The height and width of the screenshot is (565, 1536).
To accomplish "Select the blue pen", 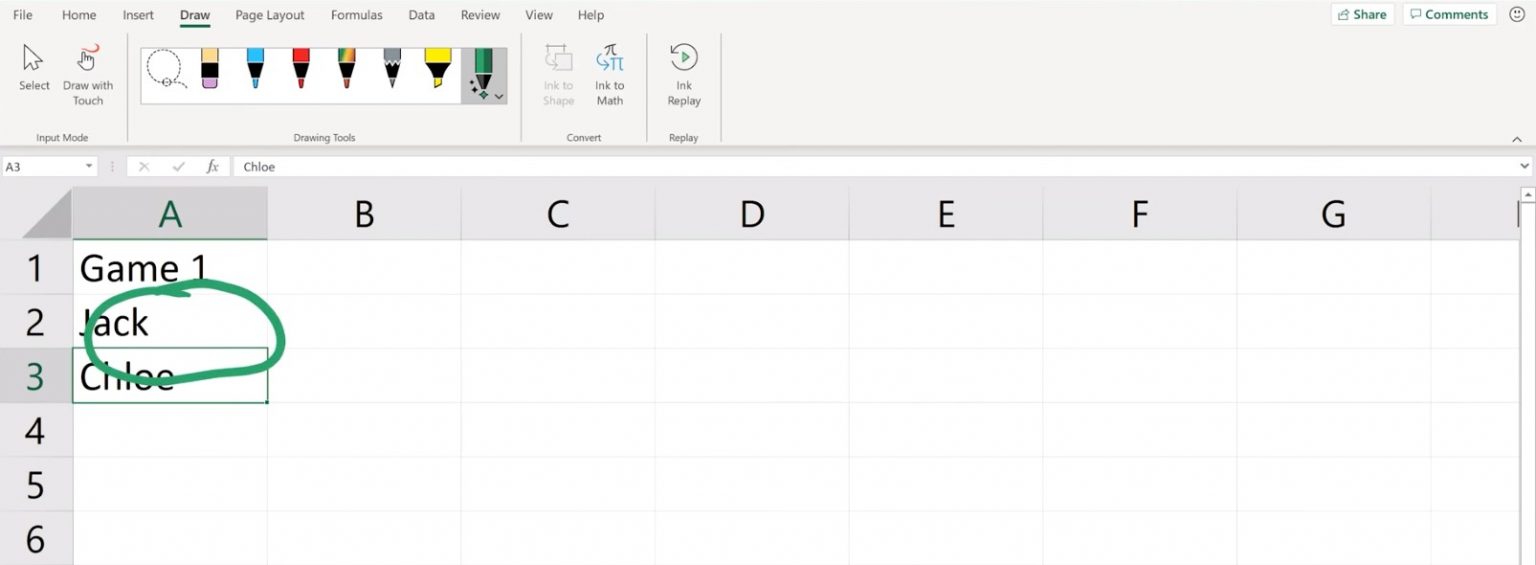I will (255, 70).
